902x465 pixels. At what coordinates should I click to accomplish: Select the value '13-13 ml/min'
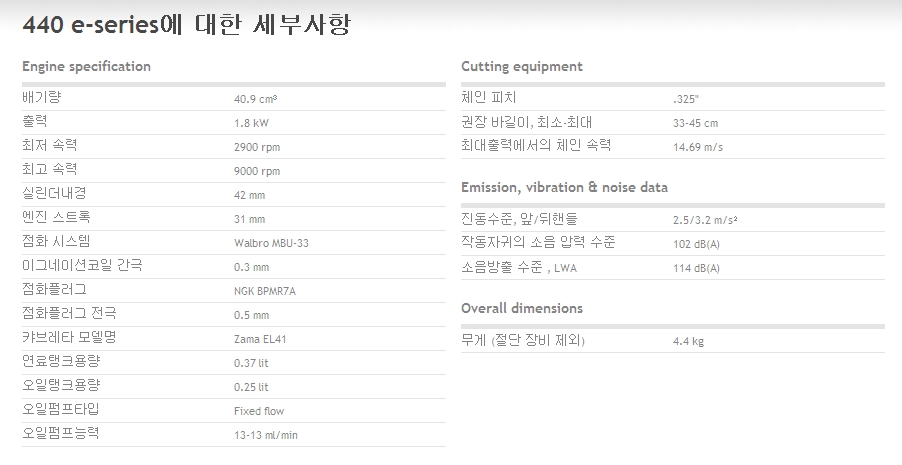click(x=266, y=436)
